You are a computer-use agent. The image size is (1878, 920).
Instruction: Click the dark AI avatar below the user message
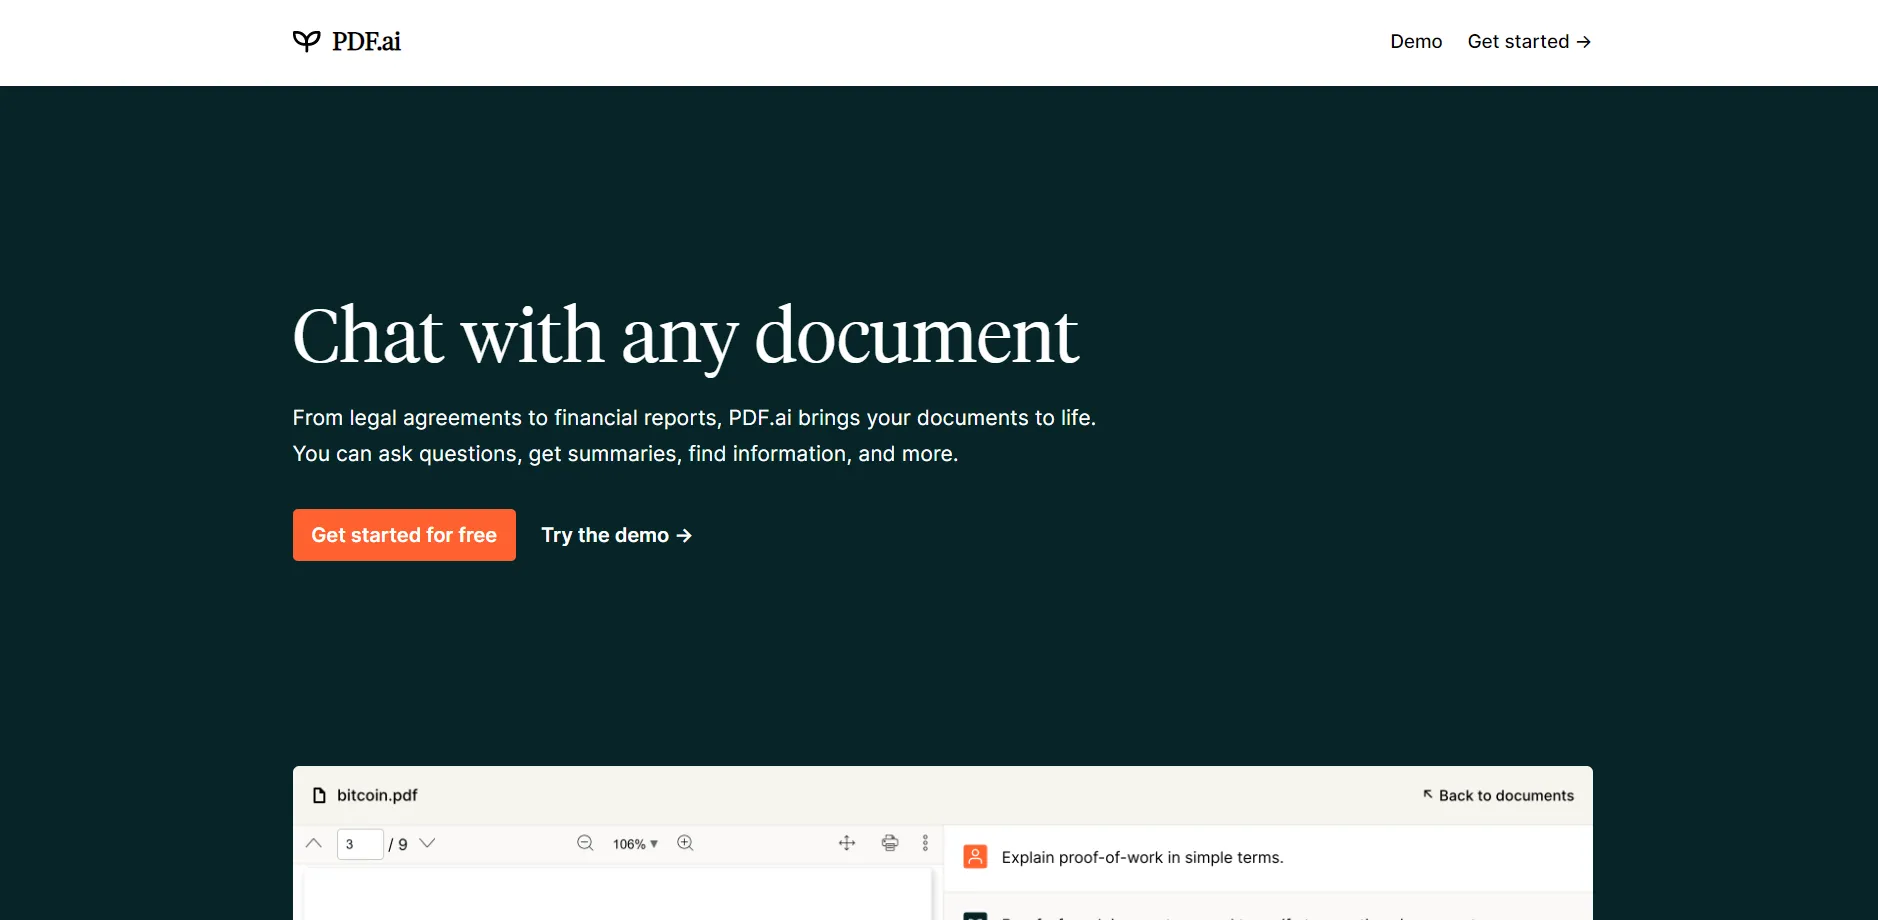[974, 916]
